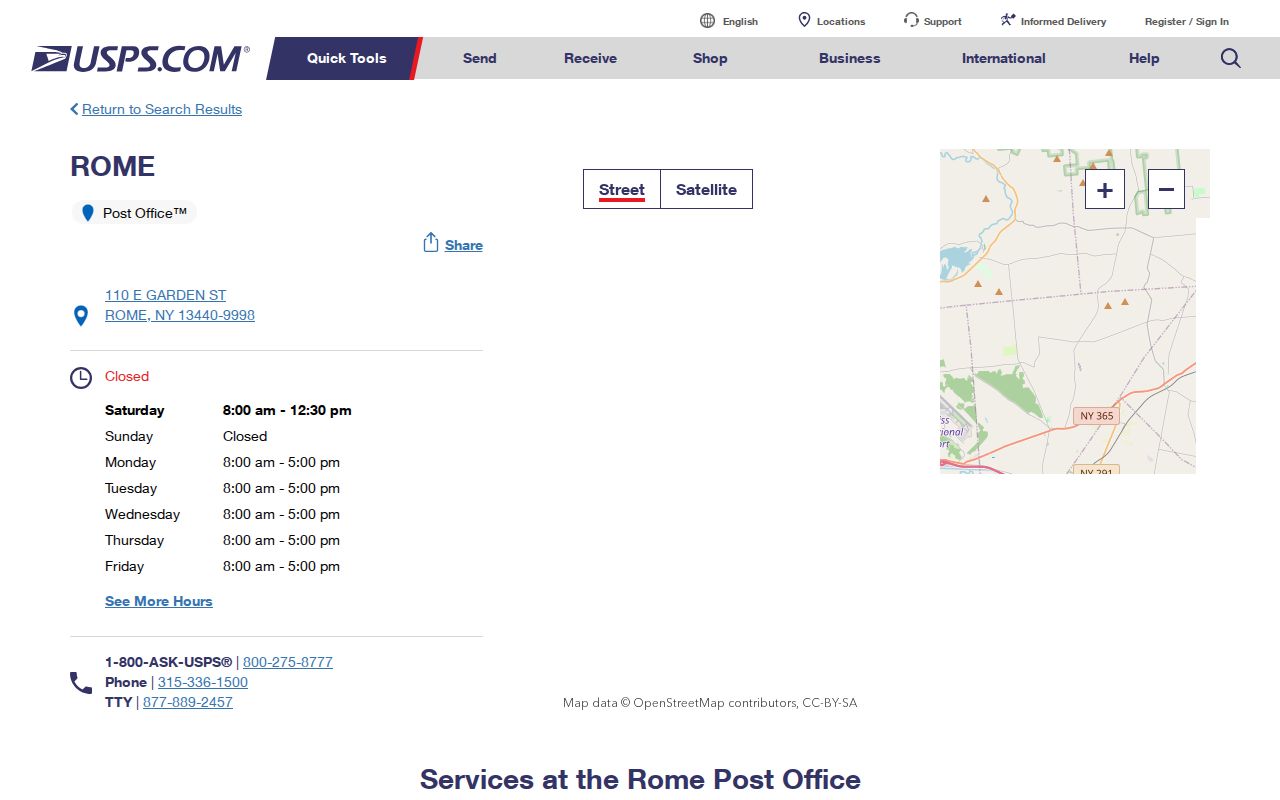Viewport: 1280px width, 800px height.
Task: Open the Shop menu
Action: pyautogui.click(x=710, y=58)
